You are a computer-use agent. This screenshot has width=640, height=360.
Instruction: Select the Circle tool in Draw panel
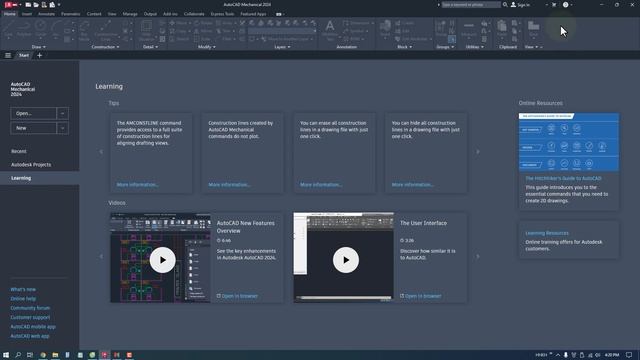click(40, 29)
